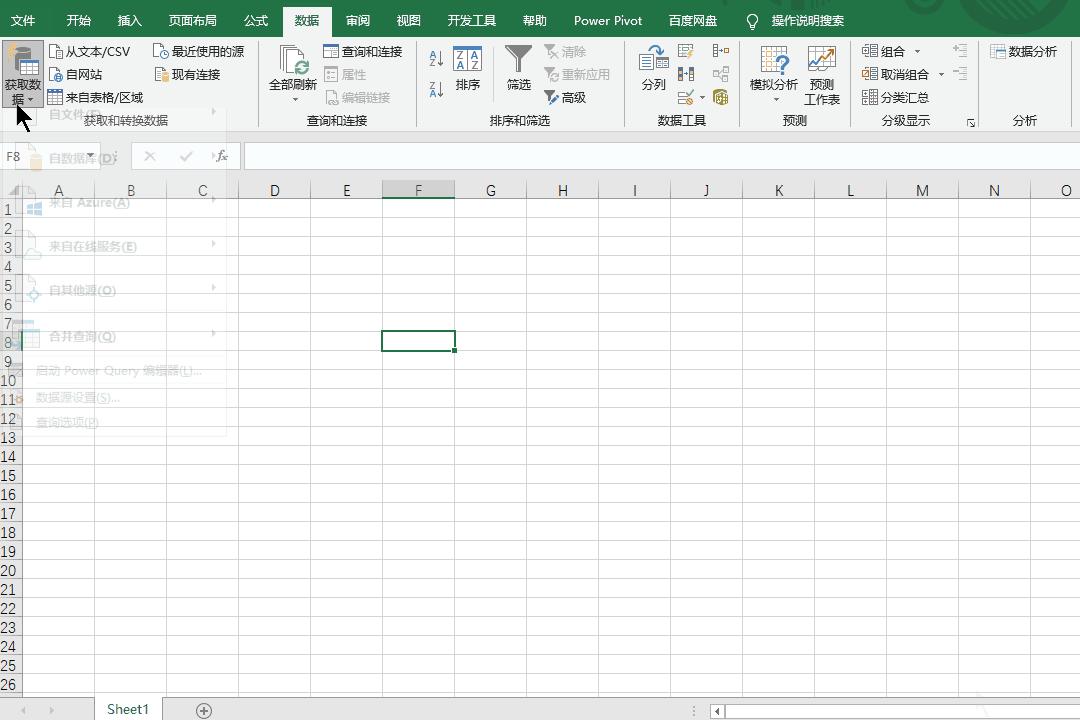Screen dimensions: 1080x720
Task: Select column header F
Action: tap(418, 190)
